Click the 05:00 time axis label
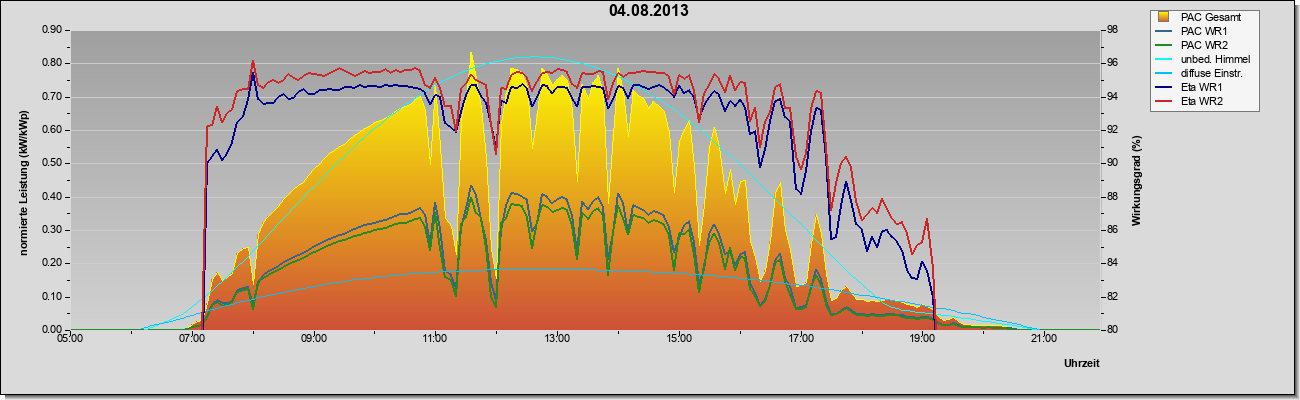The image size is (1300, 400). point(70,340)
